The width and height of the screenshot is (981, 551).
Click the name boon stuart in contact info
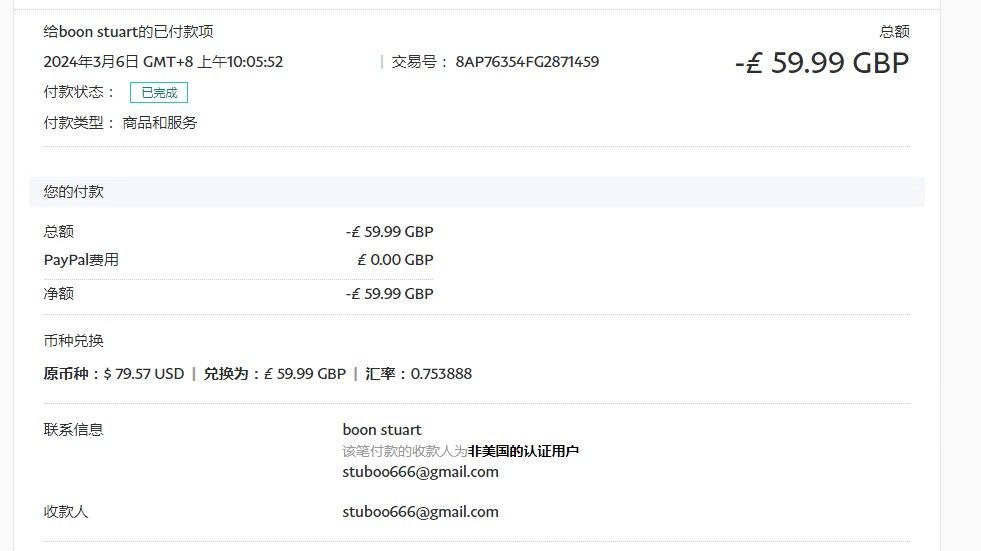pyautogui.click(x=382, y=430)
